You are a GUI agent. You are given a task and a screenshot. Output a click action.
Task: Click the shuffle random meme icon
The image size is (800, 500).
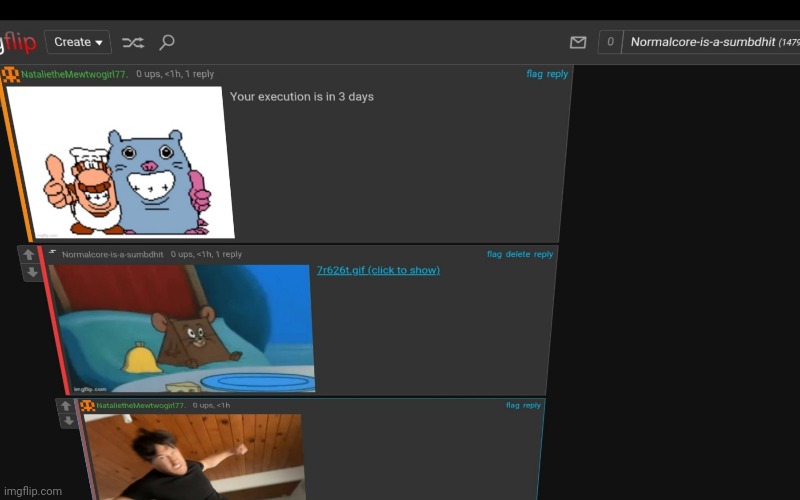(x=133, y=42)
